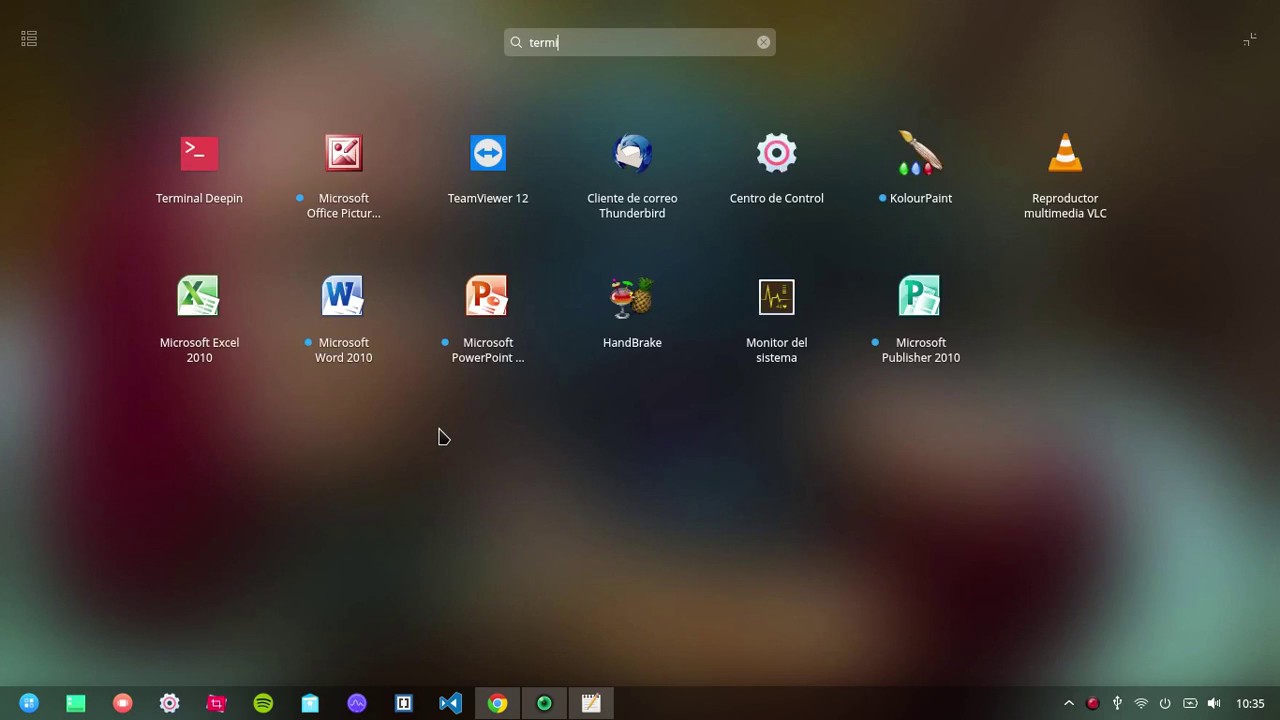The height and width of the screenshot is (720, 1280).
Task: Launch the Terminal Deepin app
Action: [x=199, y=153]
